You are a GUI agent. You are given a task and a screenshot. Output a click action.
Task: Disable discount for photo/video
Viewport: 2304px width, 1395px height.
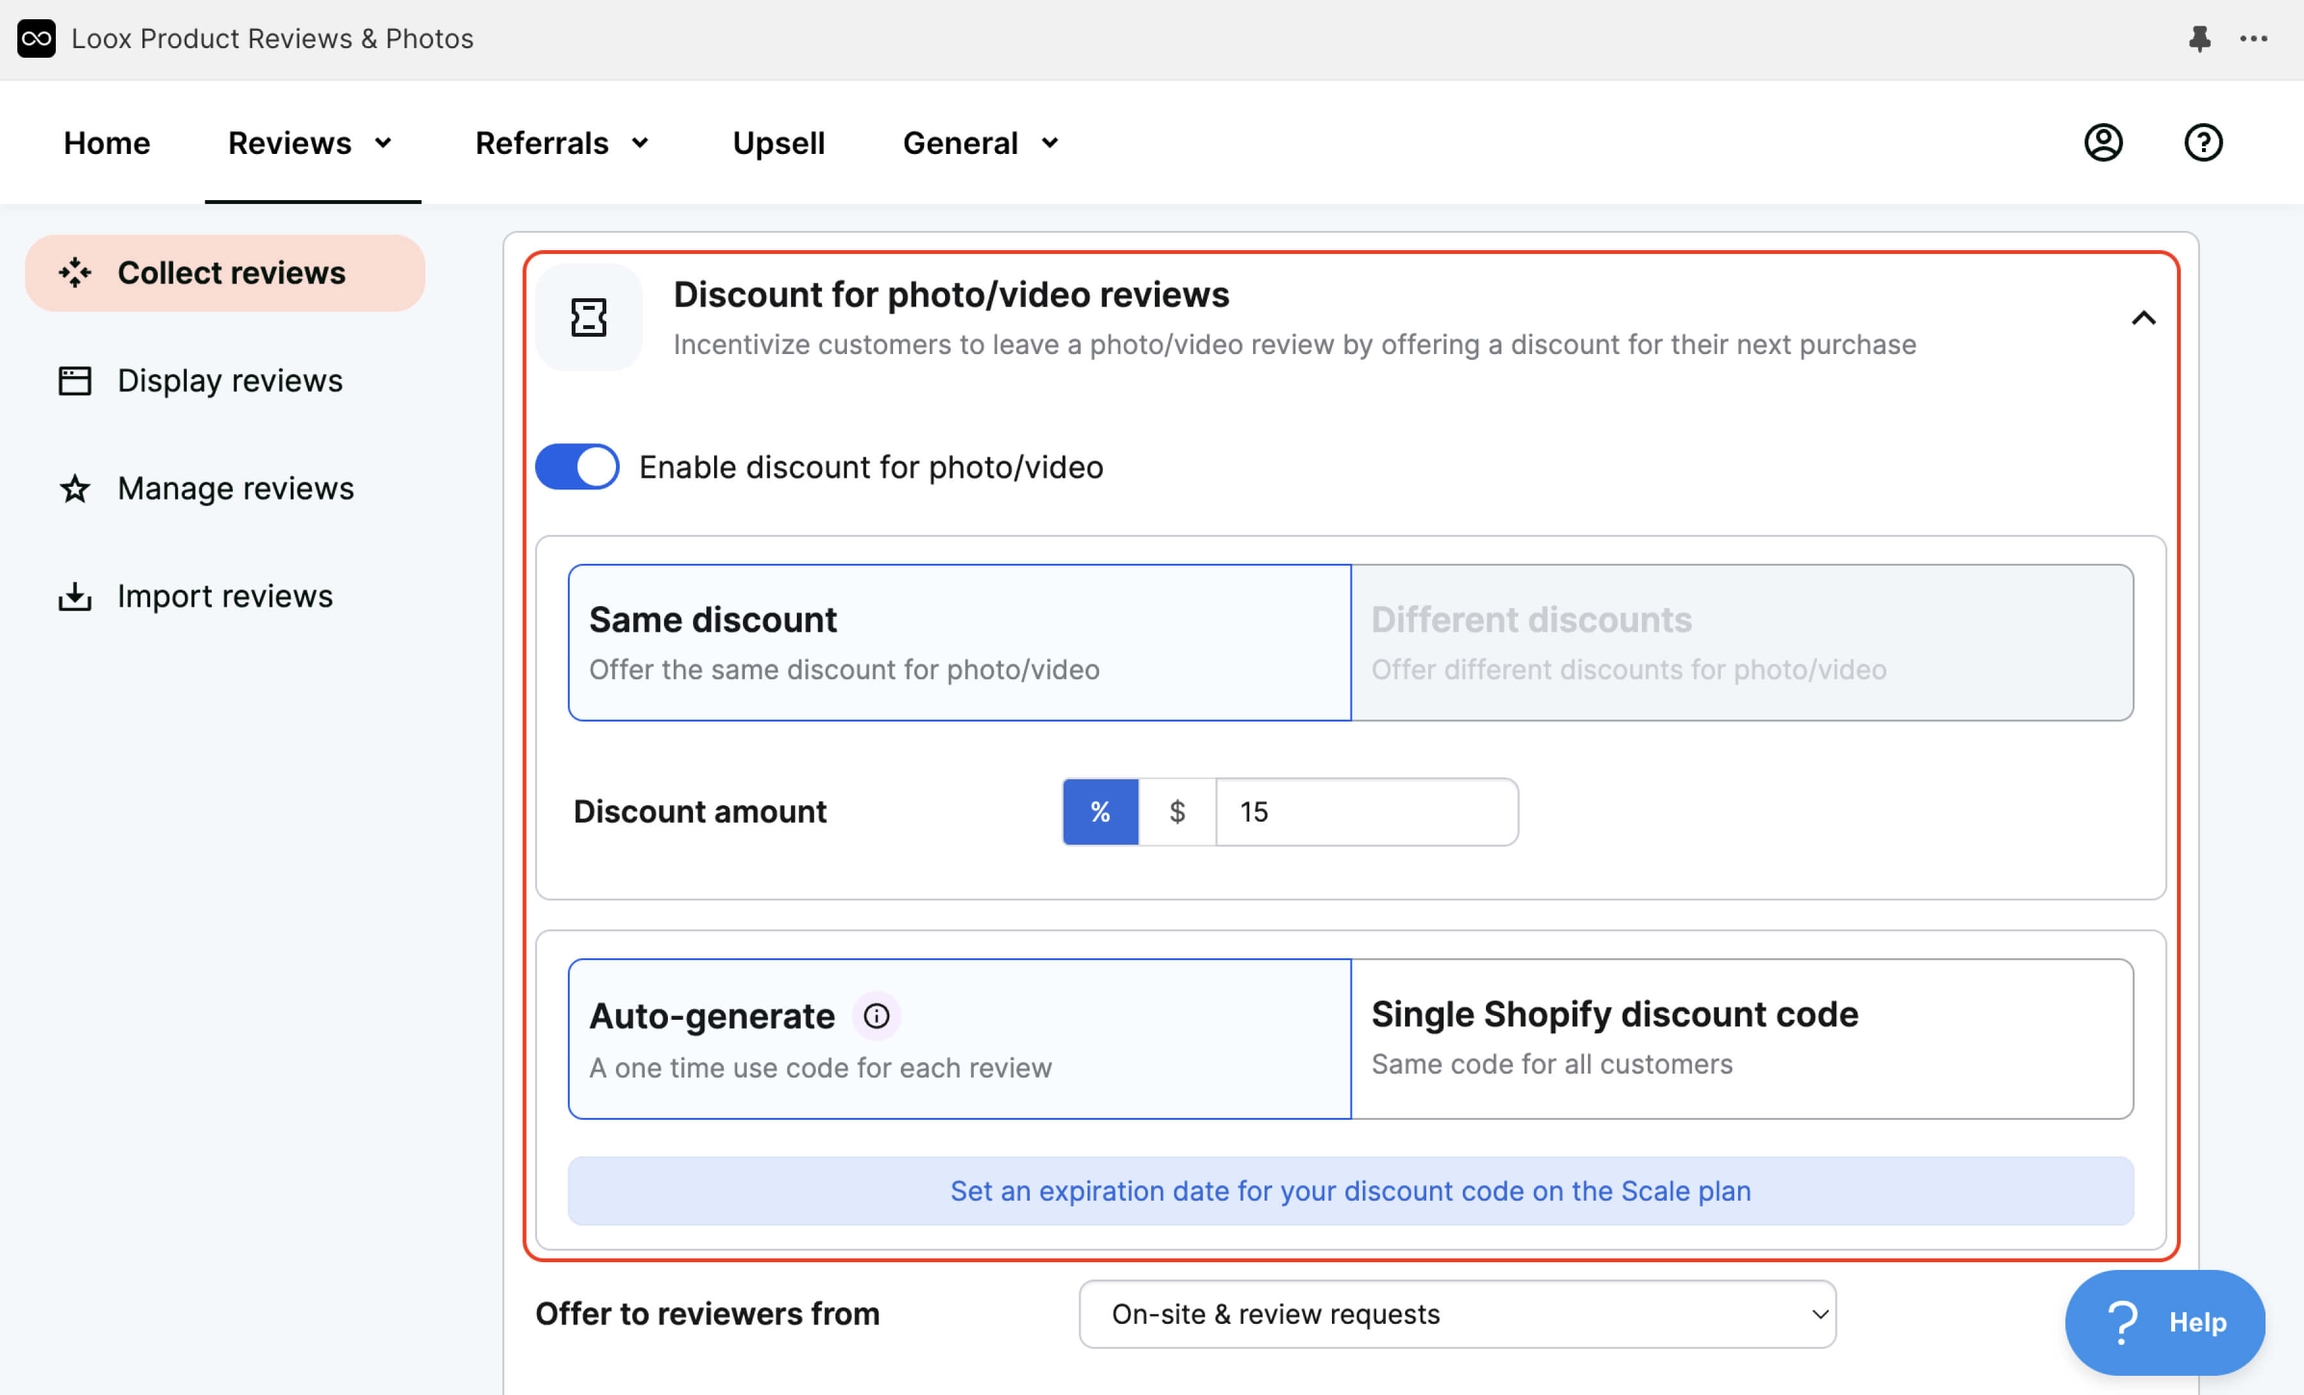[x=576, y=466]
